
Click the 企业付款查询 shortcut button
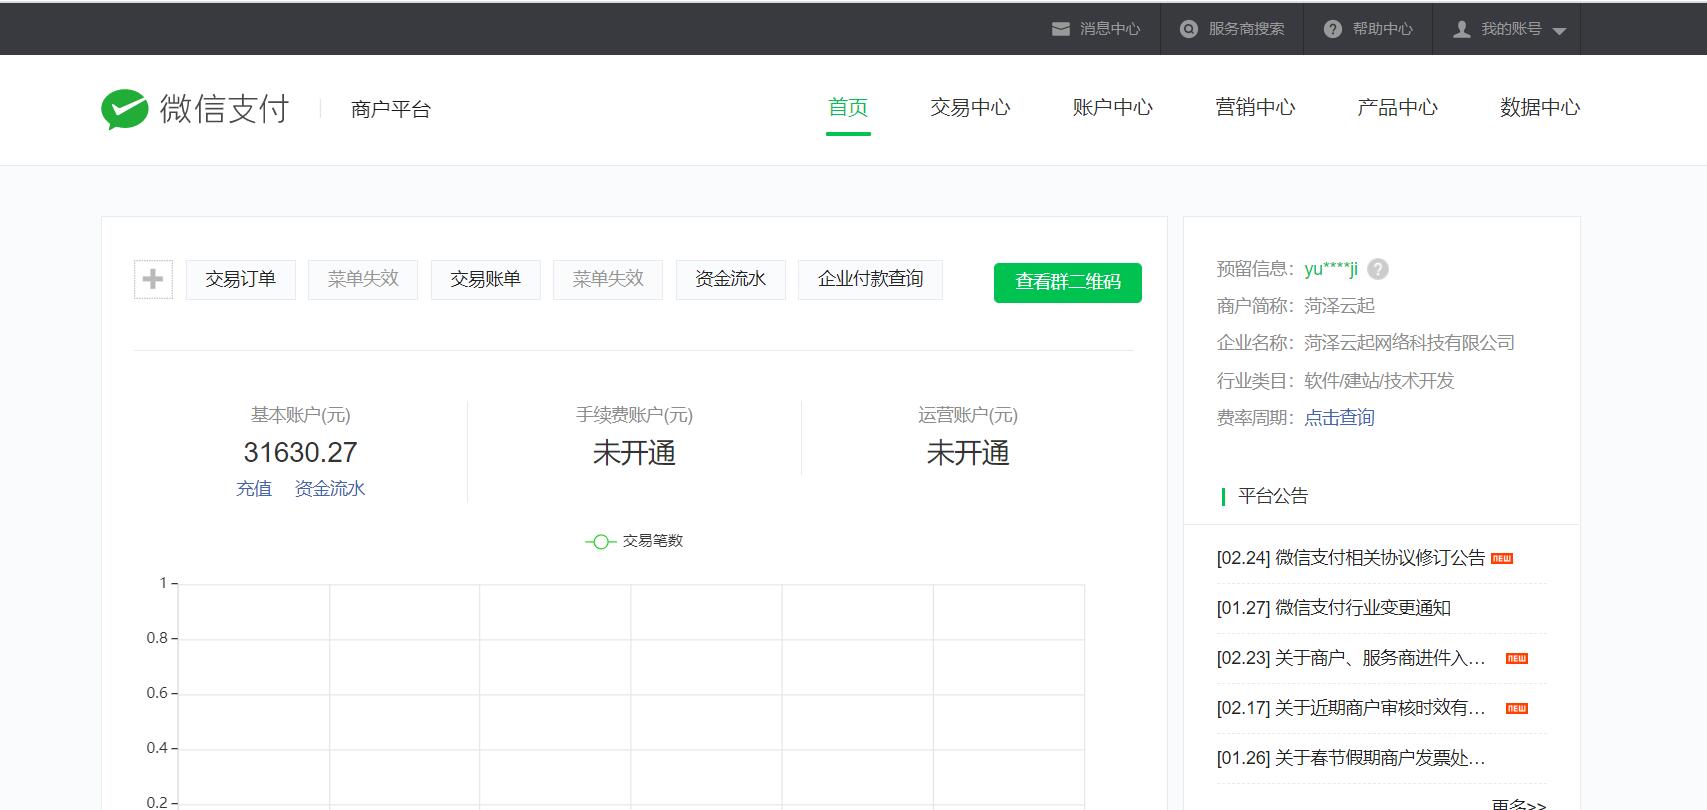coord(870,279)
